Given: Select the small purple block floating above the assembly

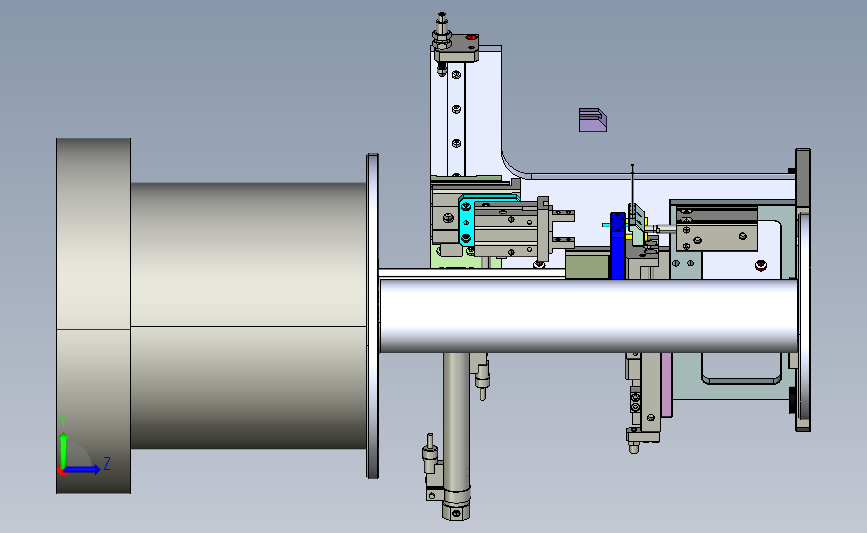Looking at the screenshot, I should [x=593, y=120].
